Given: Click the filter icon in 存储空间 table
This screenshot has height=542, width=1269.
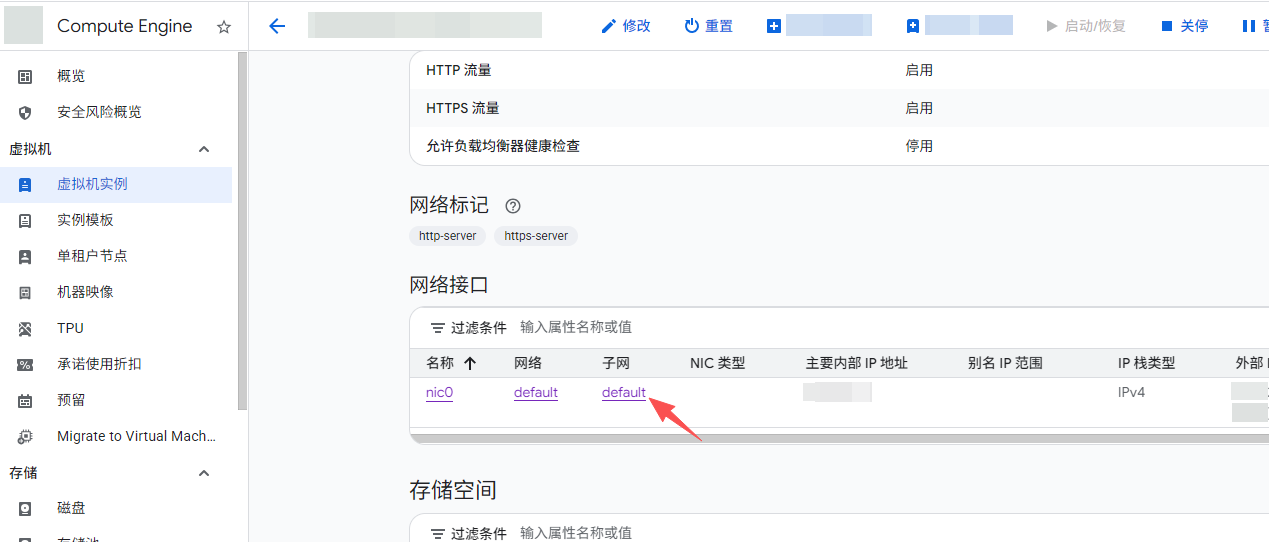Looking at the screenshot, I should [437, 533].
